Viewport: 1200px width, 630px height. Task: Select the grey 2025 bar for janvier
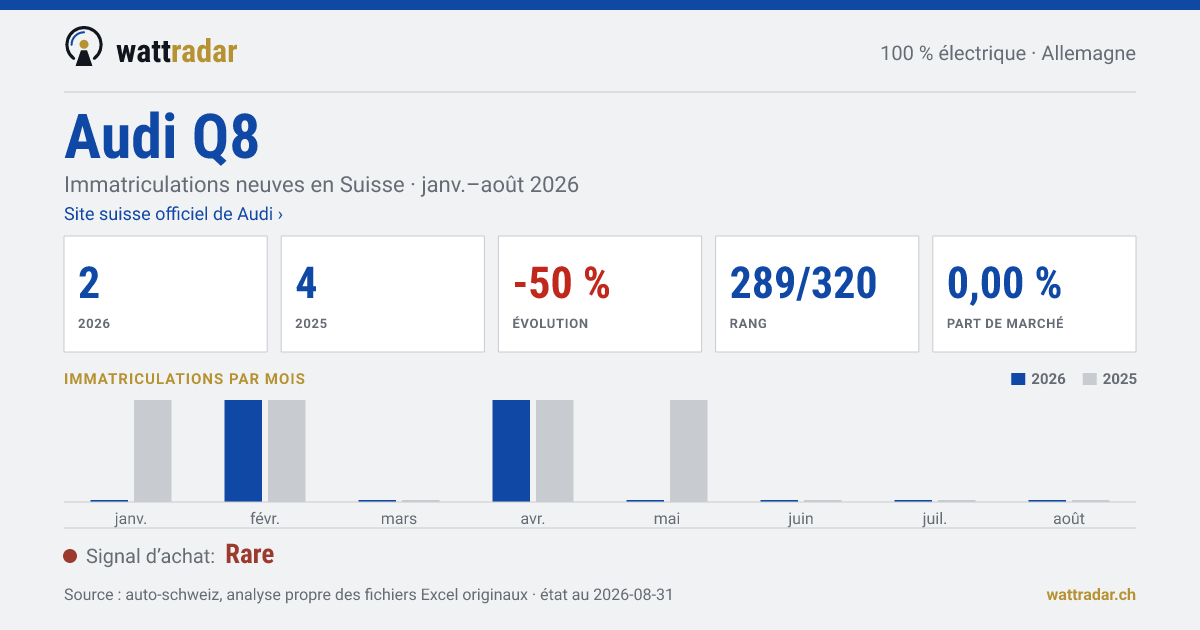(x=153, y=450)
